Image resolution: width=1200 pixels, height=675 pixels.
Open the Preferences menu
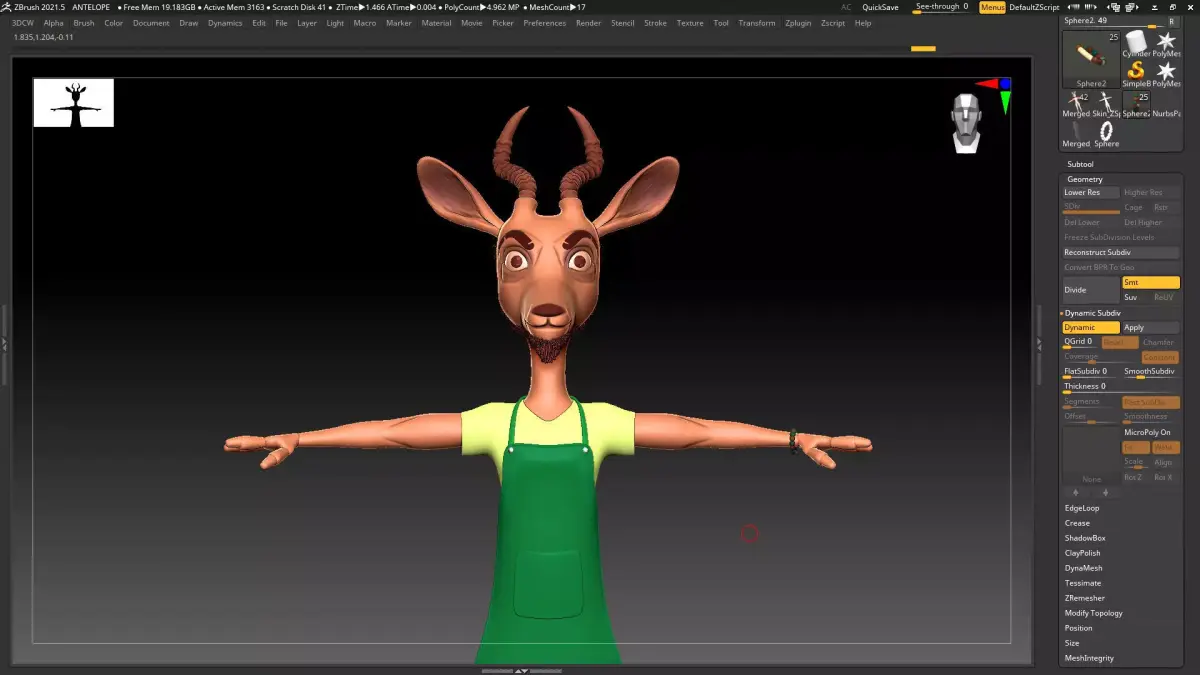544,23
